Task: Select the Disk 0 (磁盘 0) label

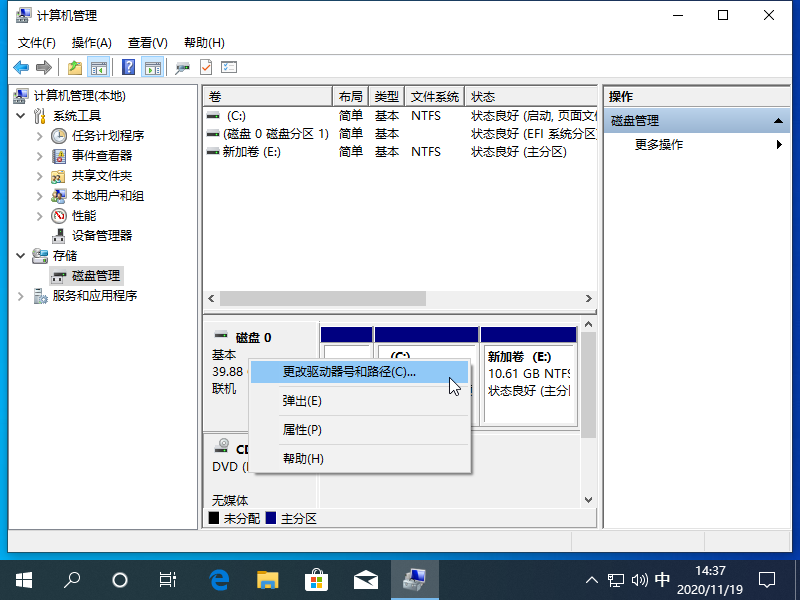Action: (x=254, y=338)
